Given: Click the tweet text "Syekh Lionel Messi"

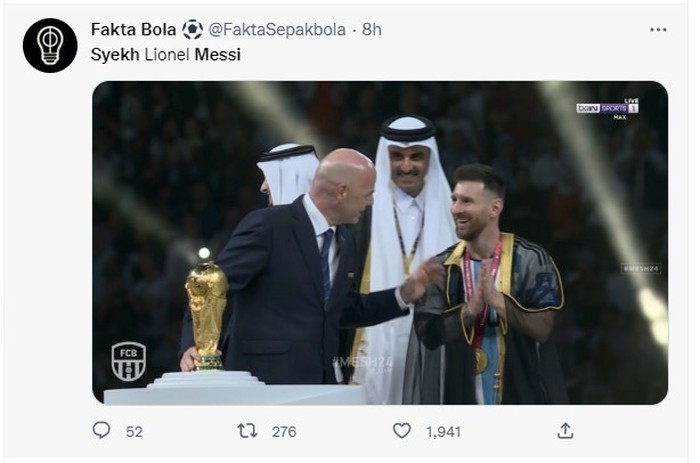Looking at the screenshot, I should coord(165,55).
